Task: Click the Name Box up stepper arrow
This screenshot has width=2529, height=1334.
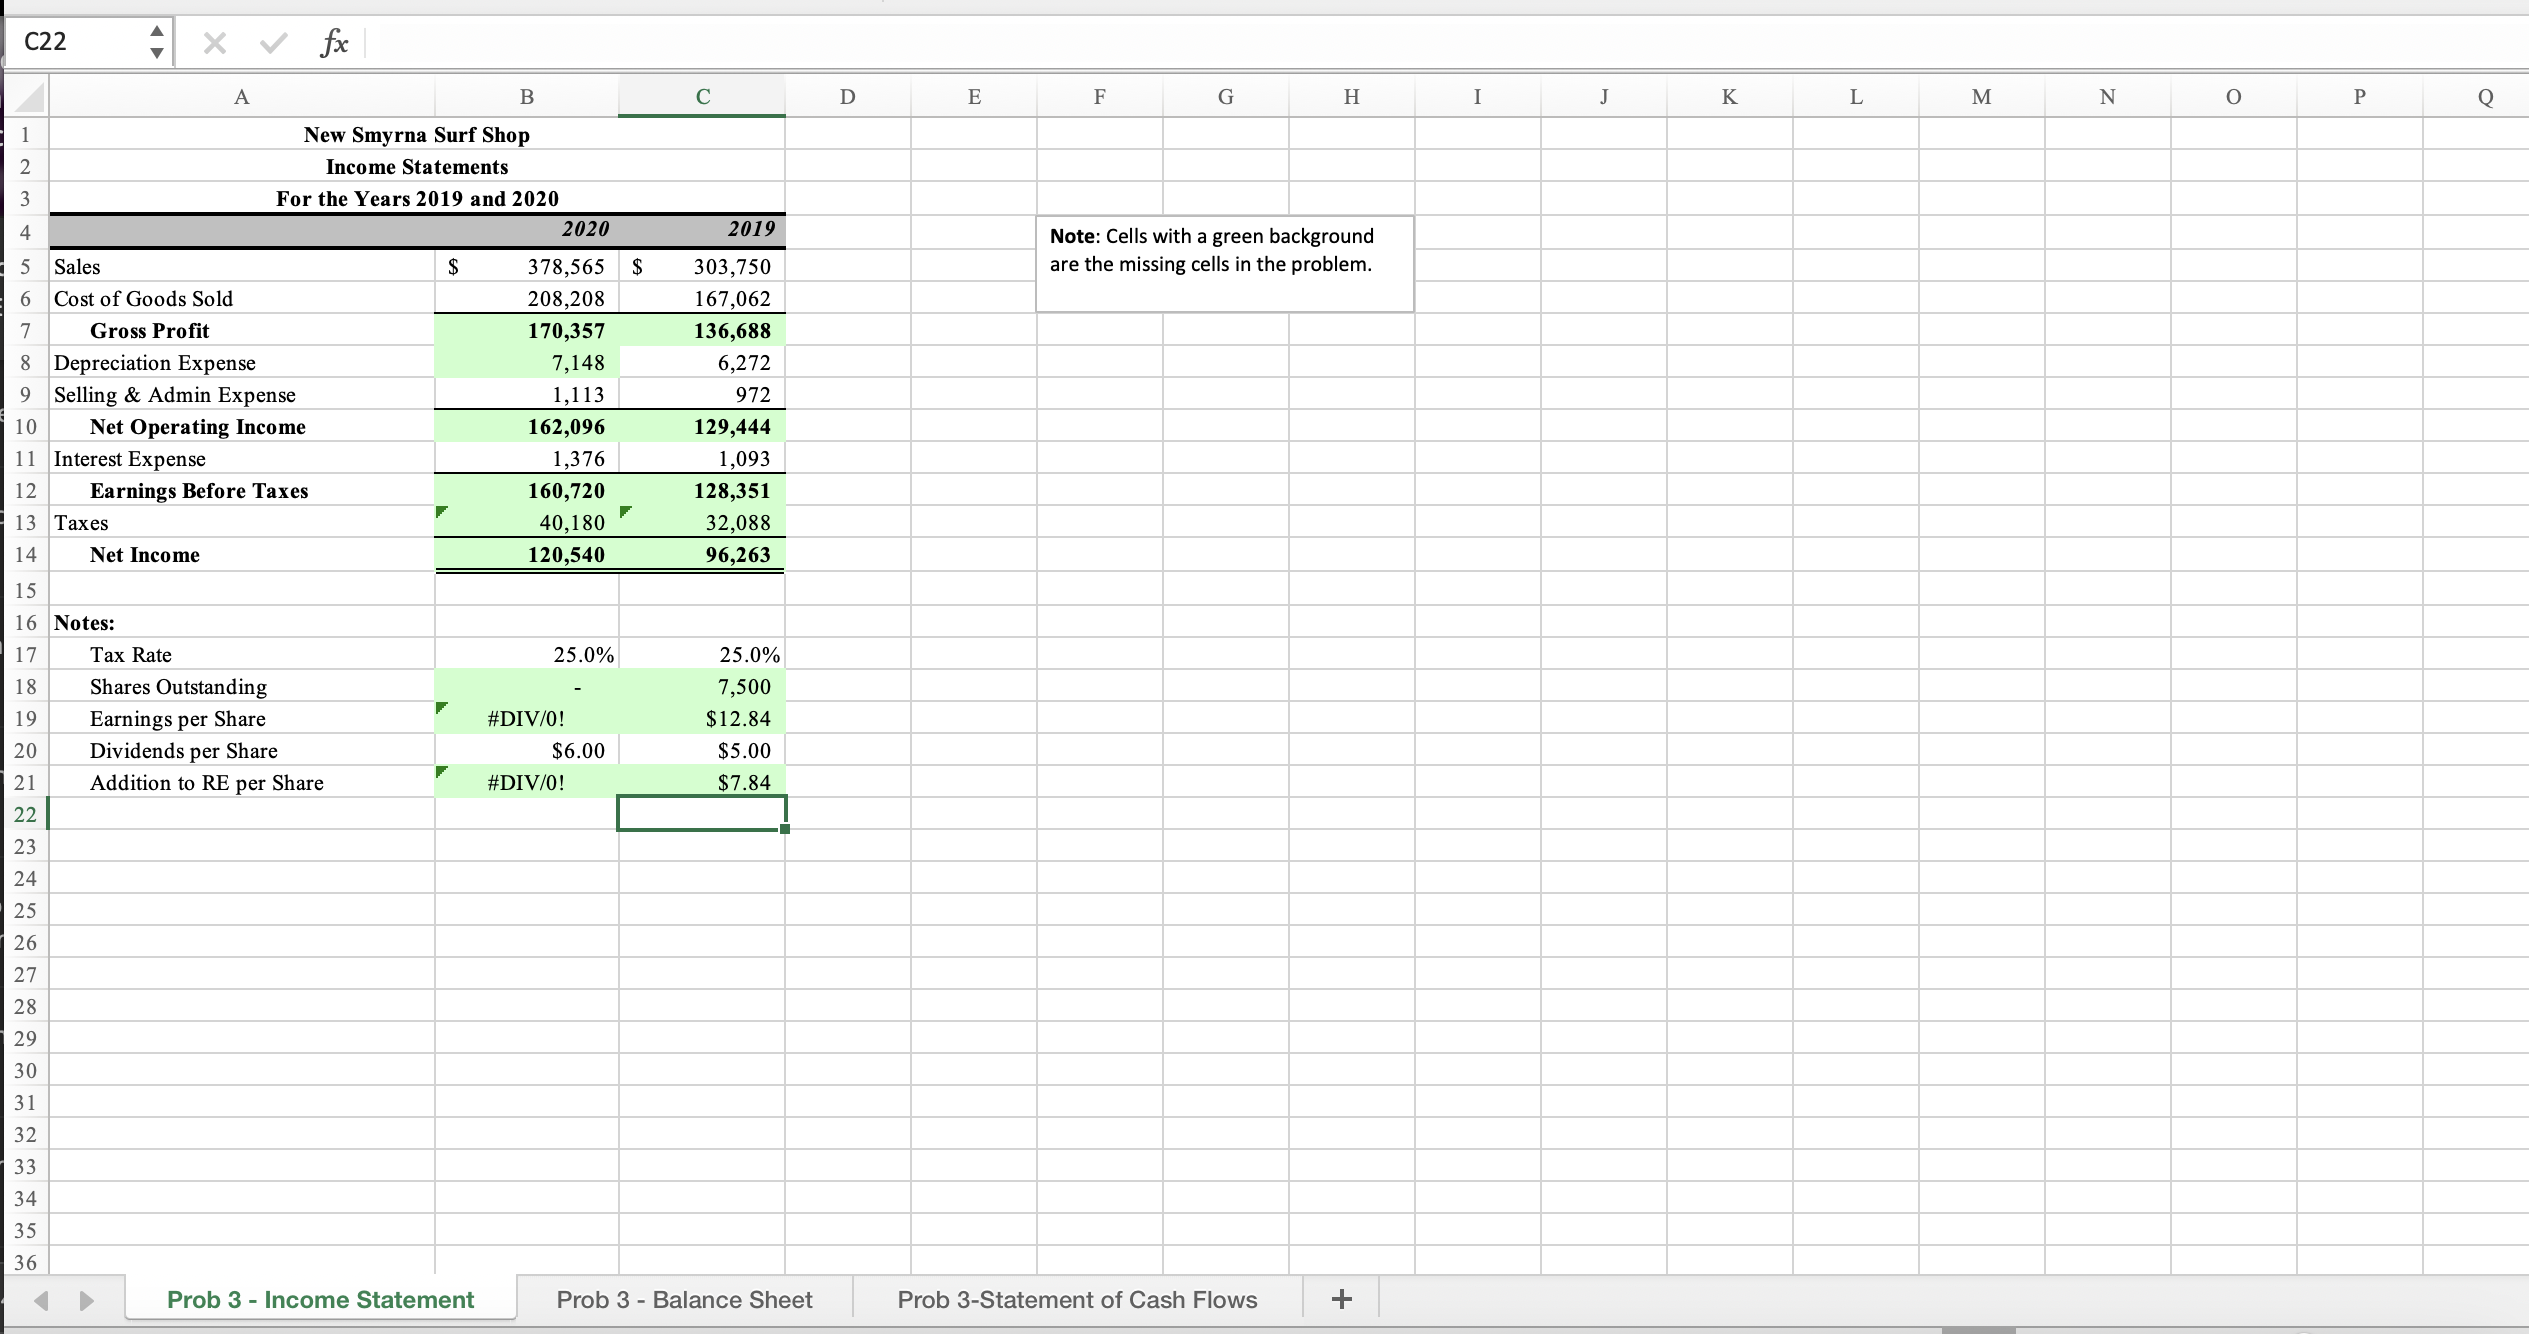Action: 157,31
